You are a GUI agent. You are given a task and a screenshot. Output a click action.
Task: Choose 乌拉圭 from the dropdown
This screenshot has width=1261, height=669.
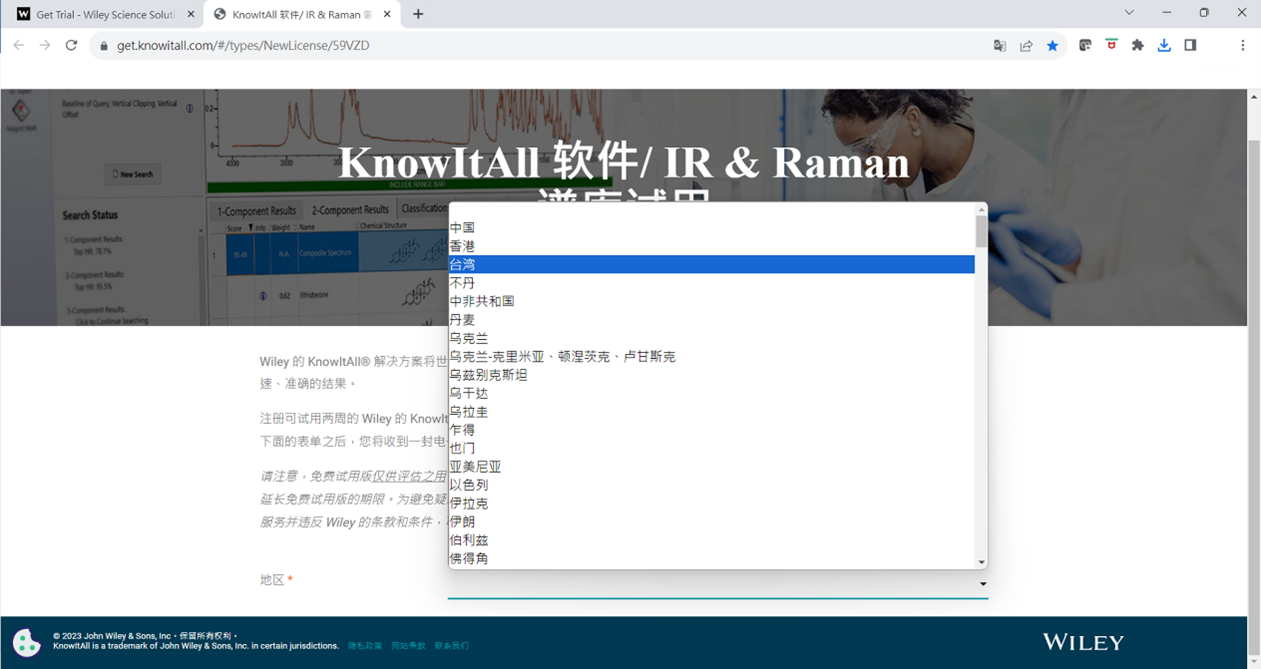pyautogui.click(x=712, y=411)
